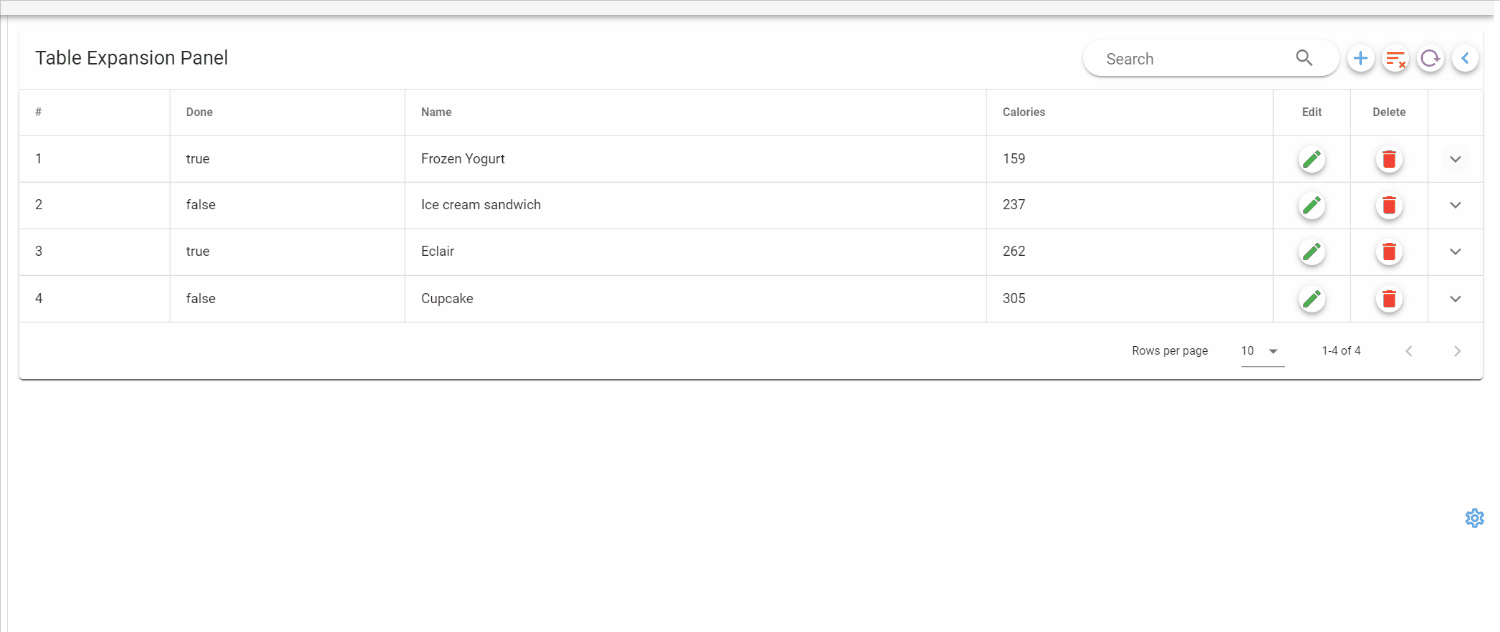
Task: Click the magnifier icon in the search box
Action: tap(1304, 58)
